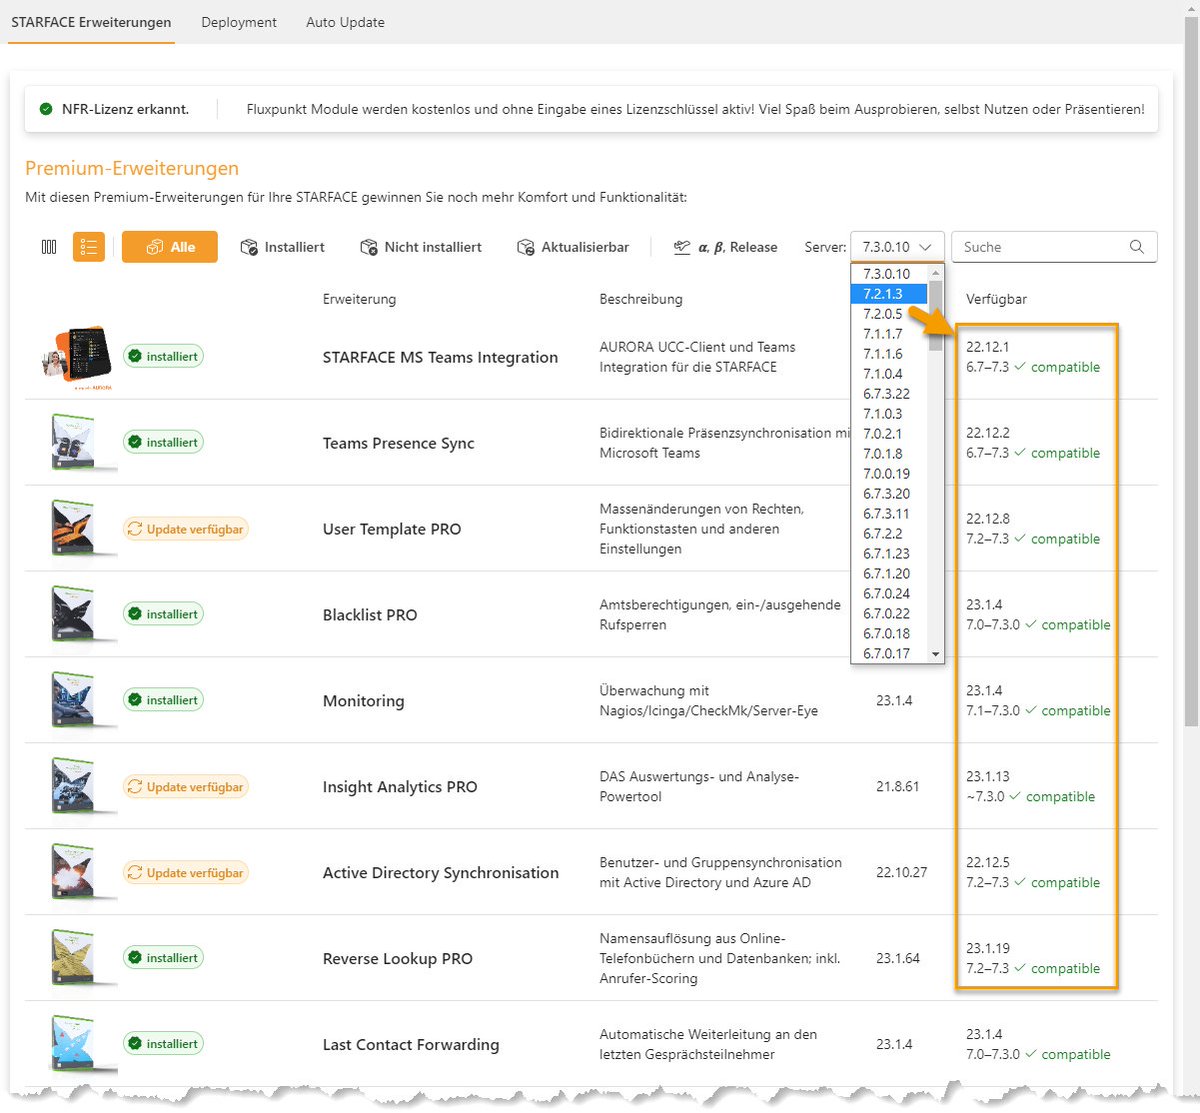Viewport: 1200px width, 1113px height.
Task: Click 'compatible' status of Last Contact Forwarding
Action: tap(1067, 1055)
